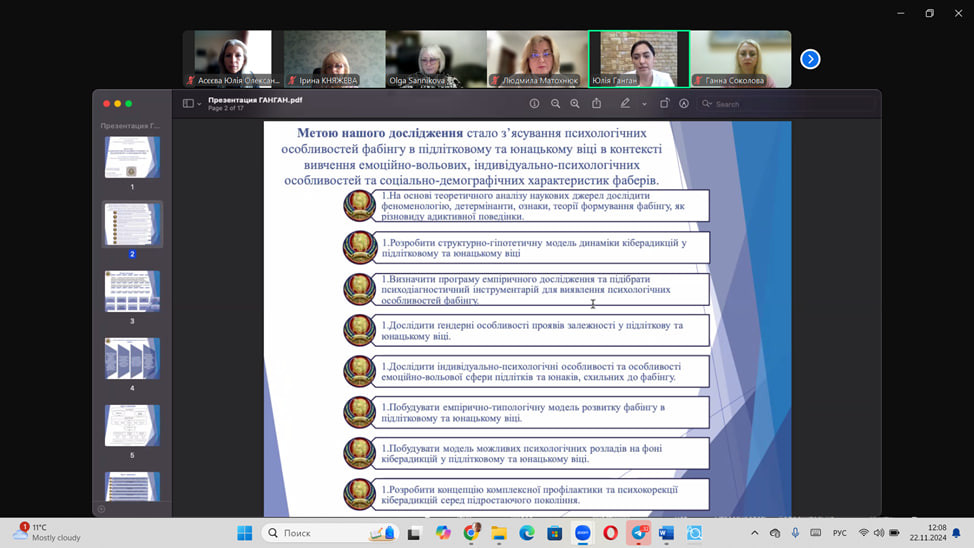The image size is (974, 548).
Task: Open page 3 thumbnail in sidebar
Action: click(132, 291)
